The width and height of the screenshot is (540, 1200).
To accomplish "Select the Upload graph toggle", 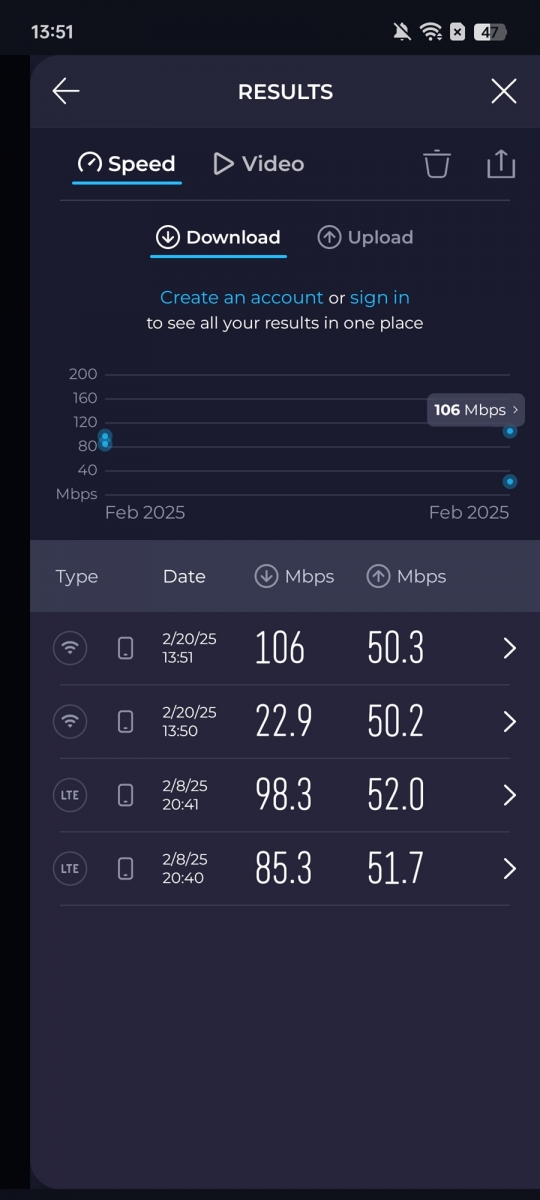I will click(365, 237).
